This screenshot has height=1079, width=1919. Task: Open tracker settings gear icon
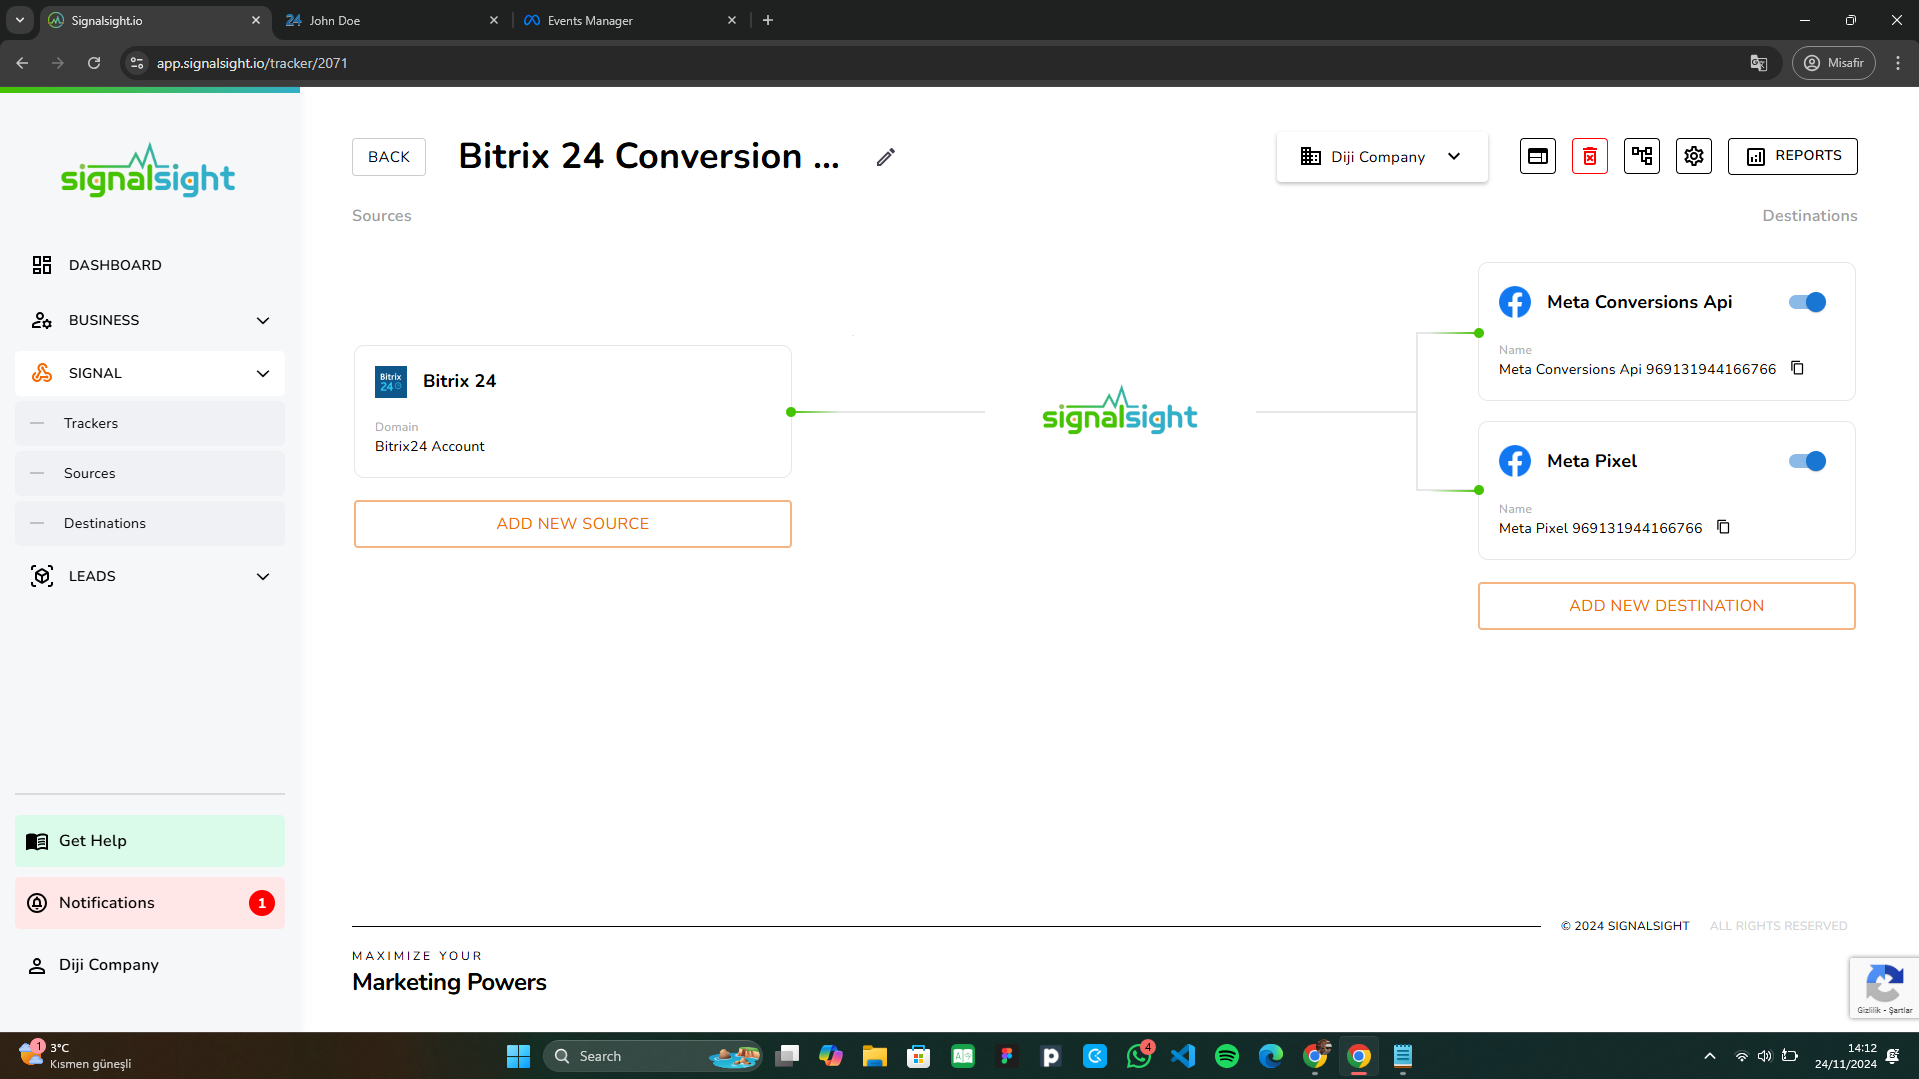click(1693, 156)
